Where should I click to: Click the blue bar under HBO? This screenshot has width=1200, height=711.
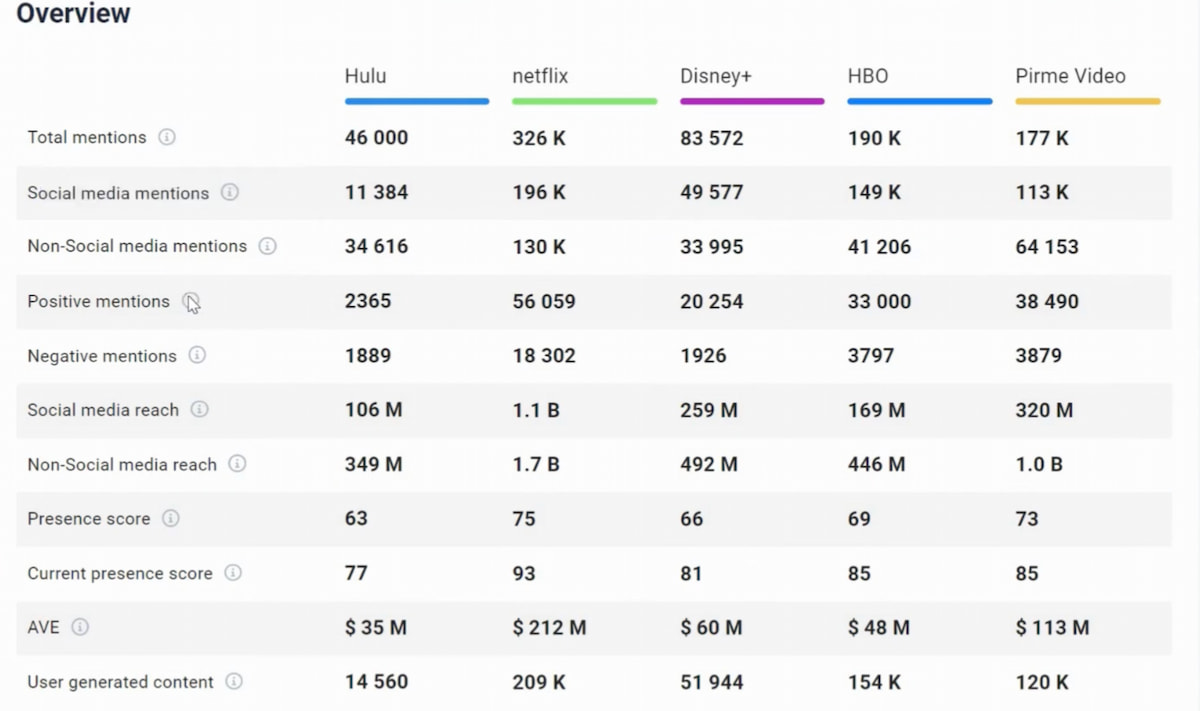tap(920, 101)
